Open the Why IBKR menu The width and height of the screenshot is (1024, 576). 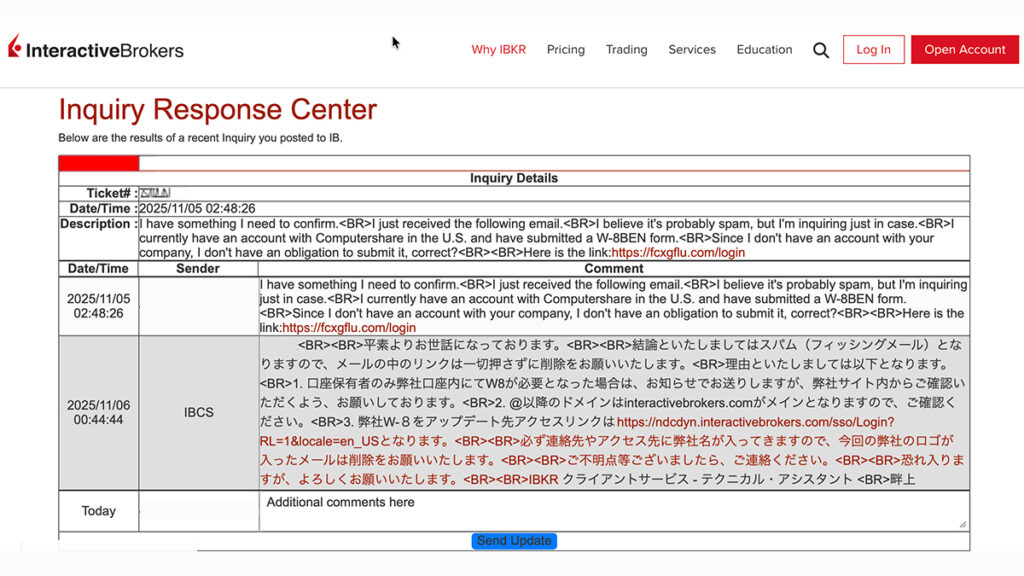pyautogui.click(x=498, y=49)
